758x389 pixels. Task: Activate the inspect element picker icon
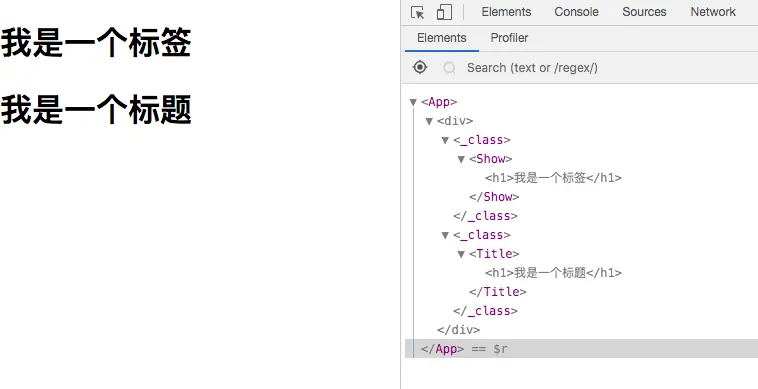[418, 12]
